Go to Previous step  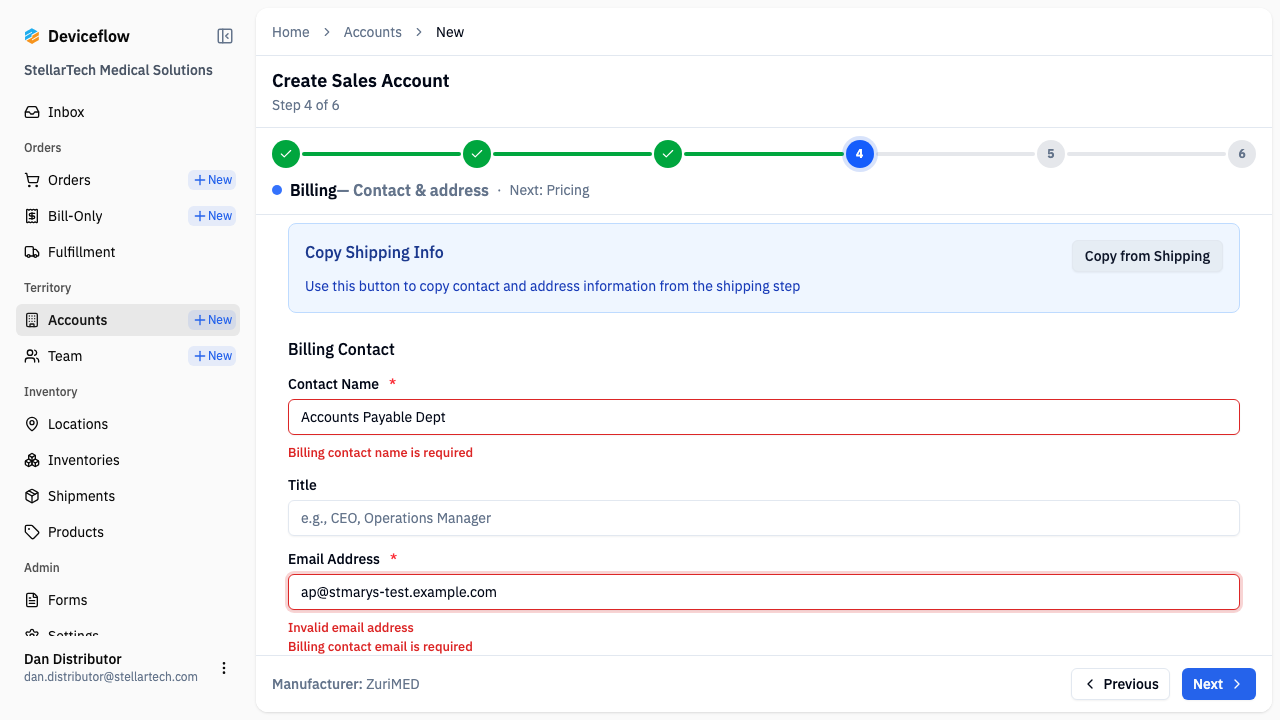(x=1120, y=684)
